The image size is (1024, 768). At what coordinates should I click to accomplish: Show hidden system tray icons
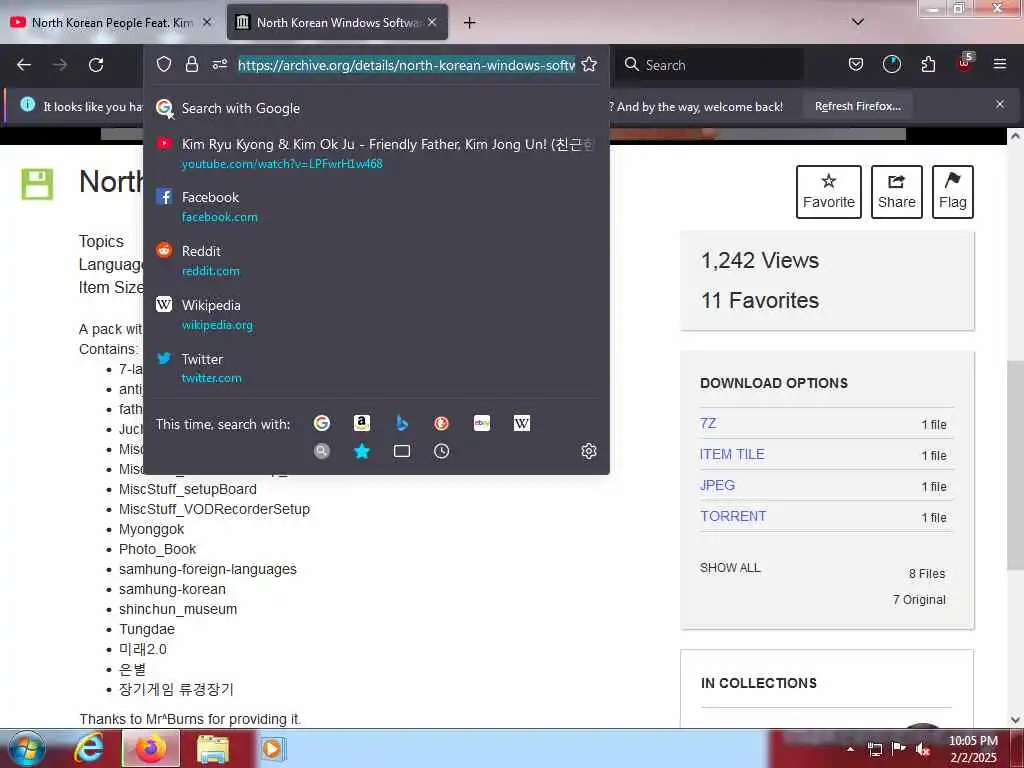[x=850, y=750]
